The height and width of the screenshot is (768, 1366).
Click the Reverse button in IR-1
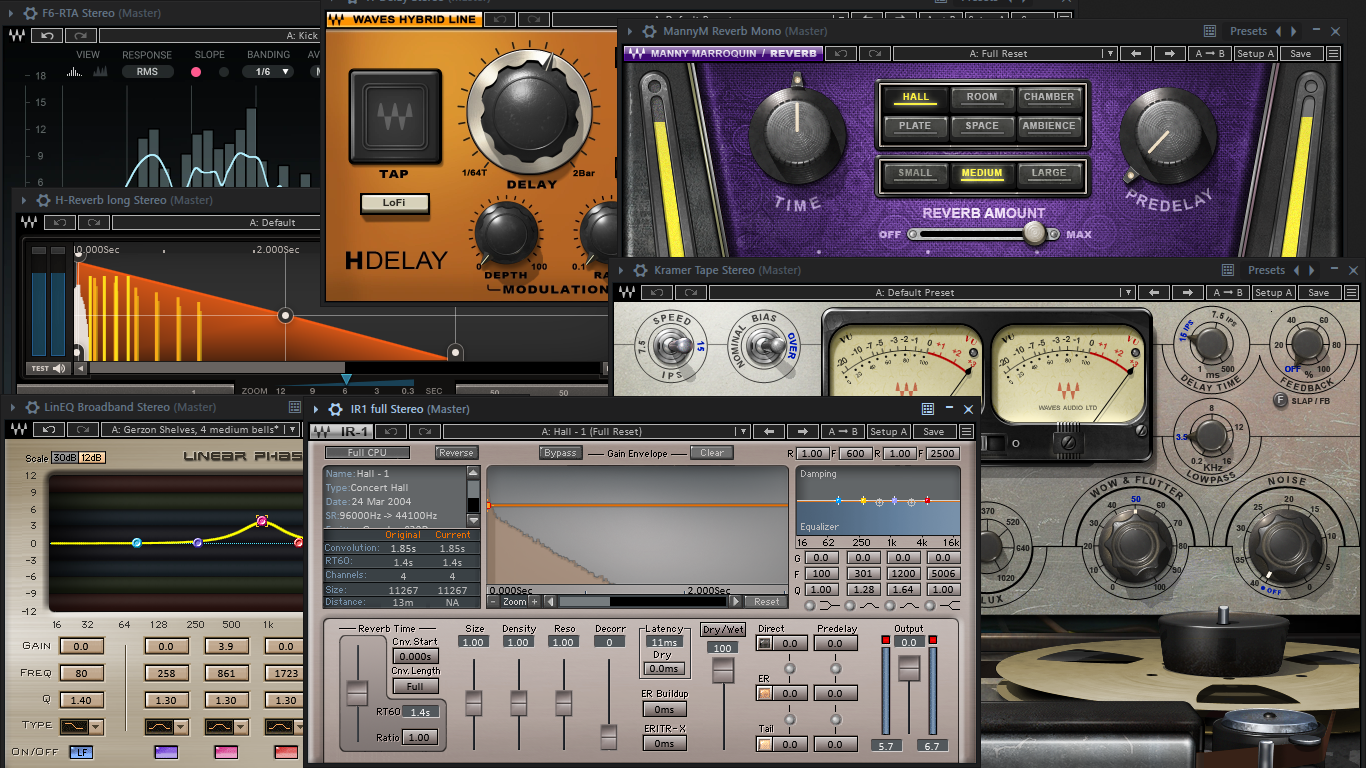[x=456, y=453]
